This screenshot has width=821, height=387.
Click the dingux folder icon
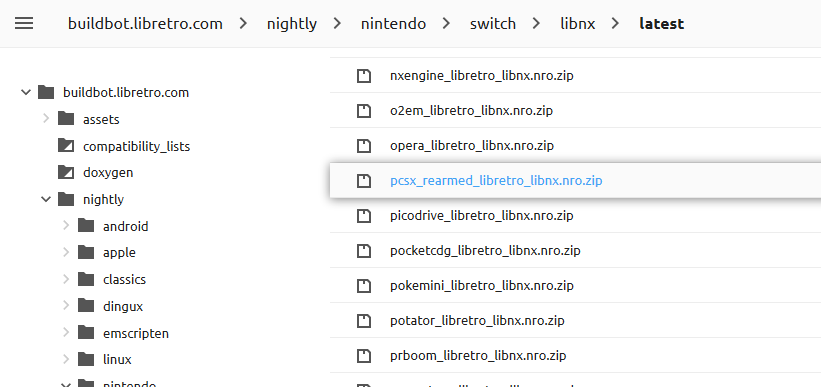[86, 306]
